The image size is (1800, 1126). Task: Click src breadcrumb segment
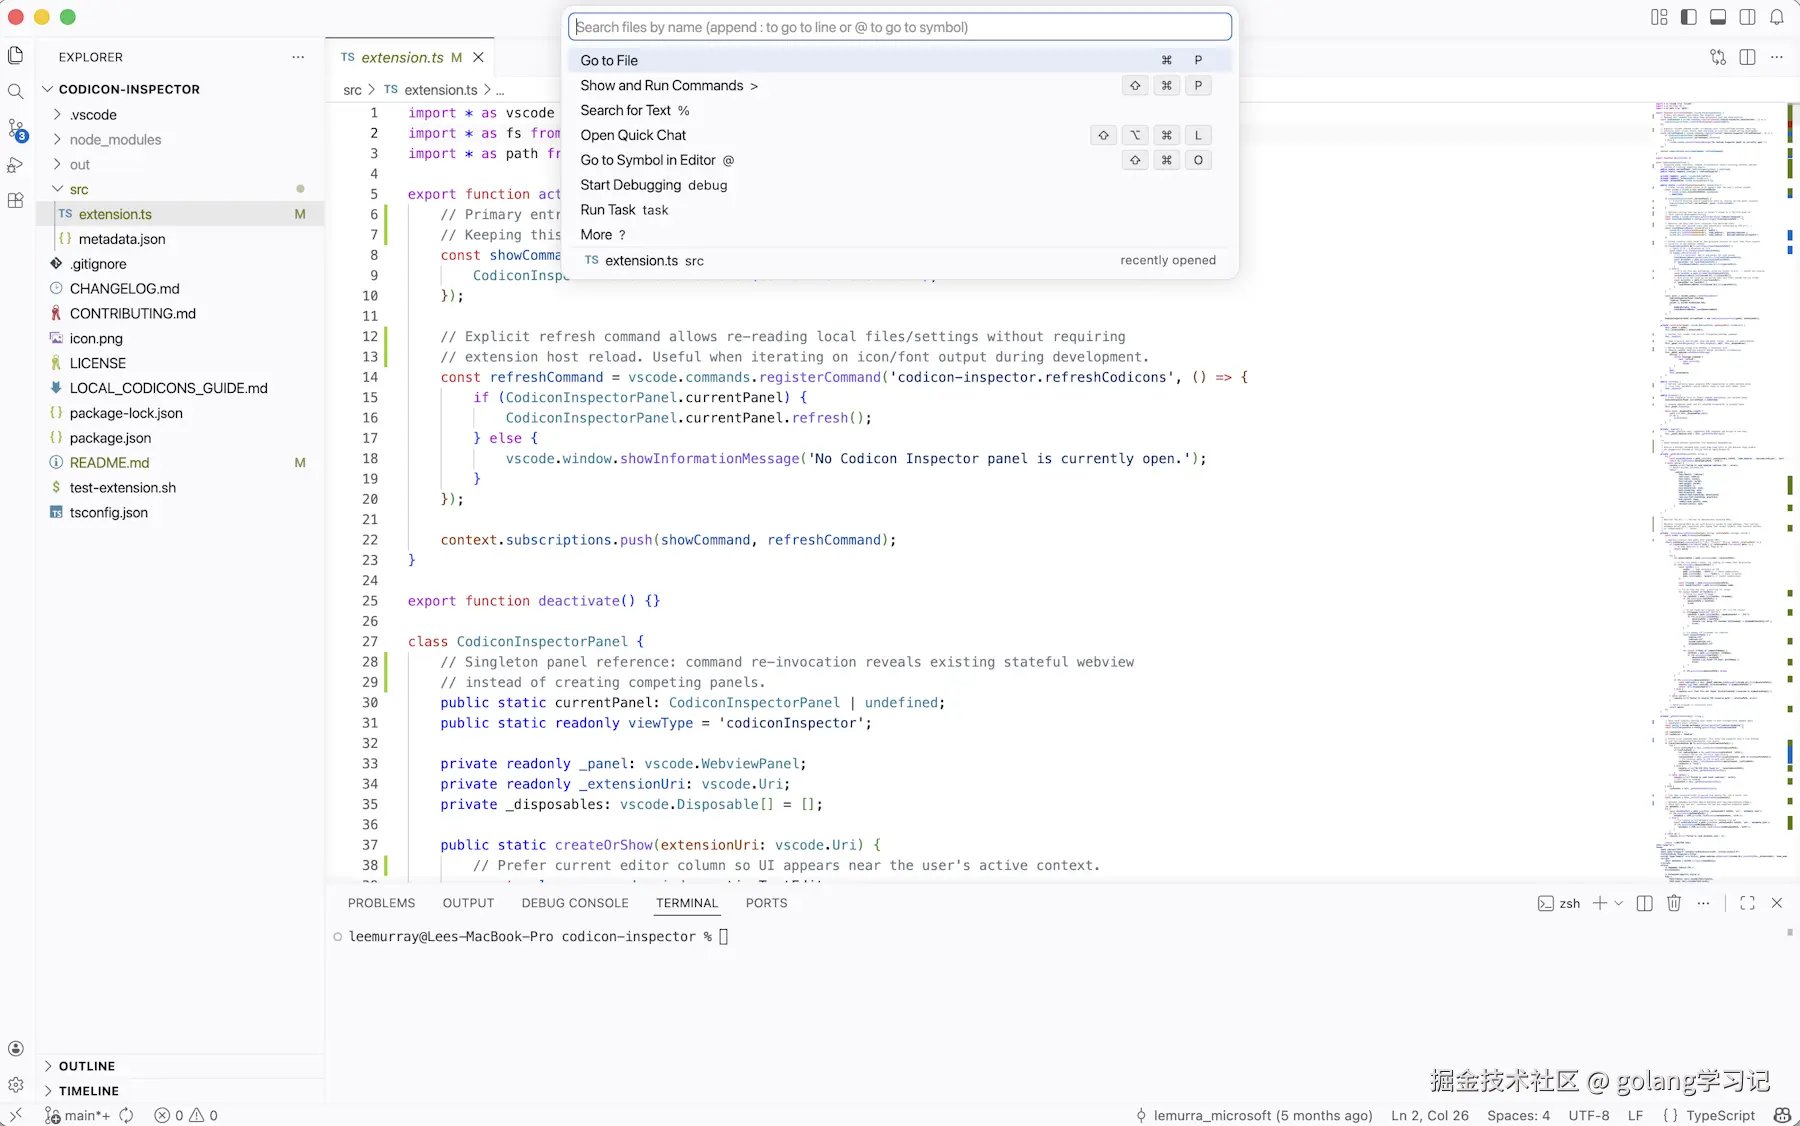(352, 90)
